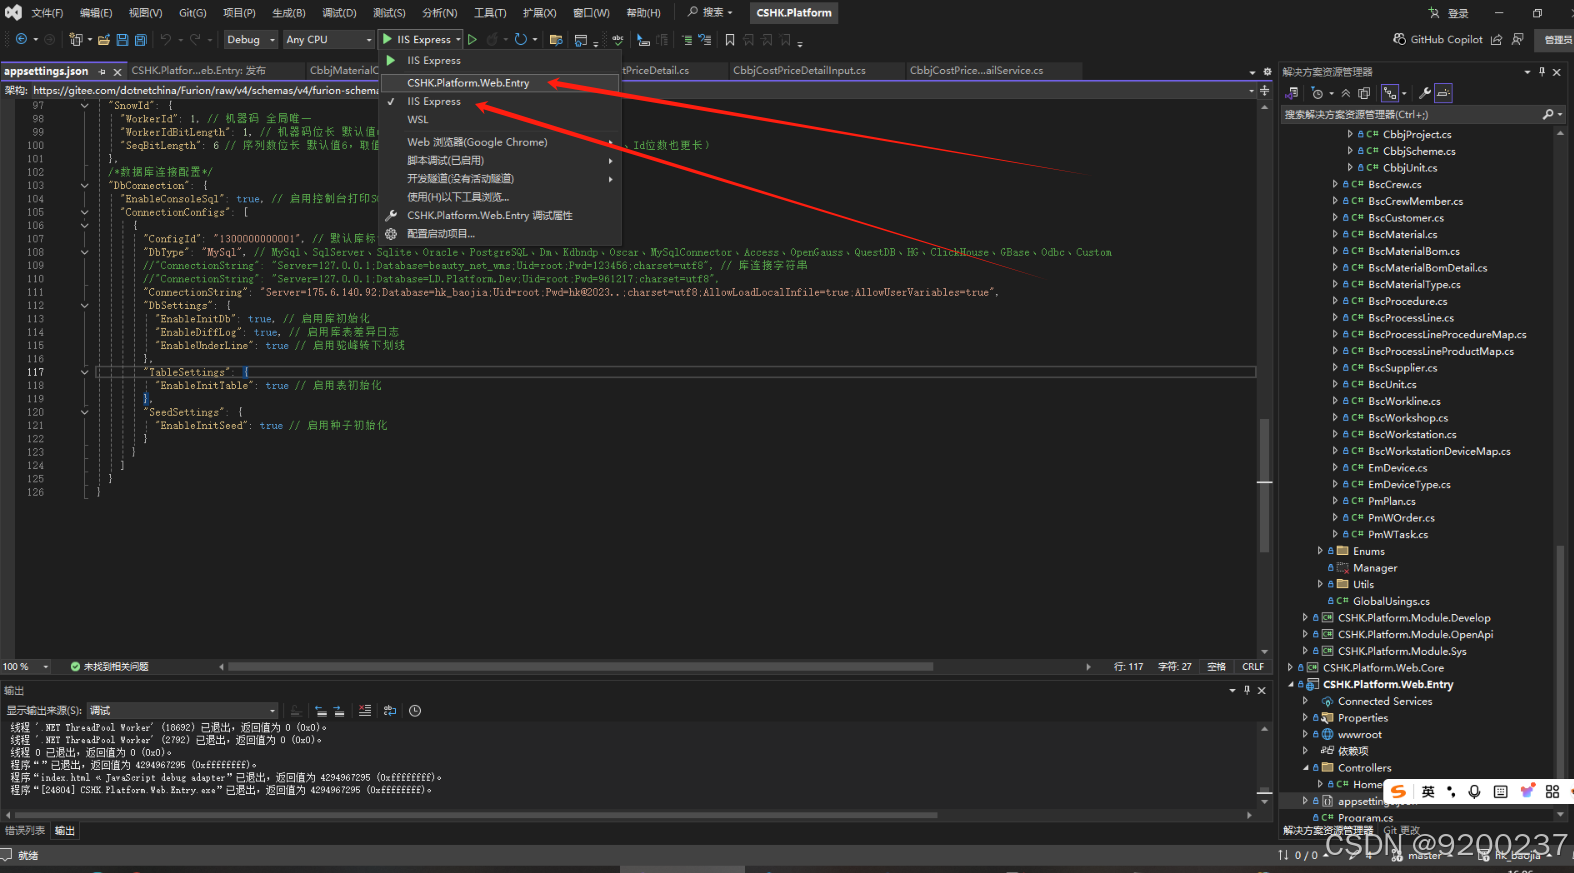Screen dimensions: 1574x873
Task: Click the 搜索 search button in title bar
Action: 710,13
